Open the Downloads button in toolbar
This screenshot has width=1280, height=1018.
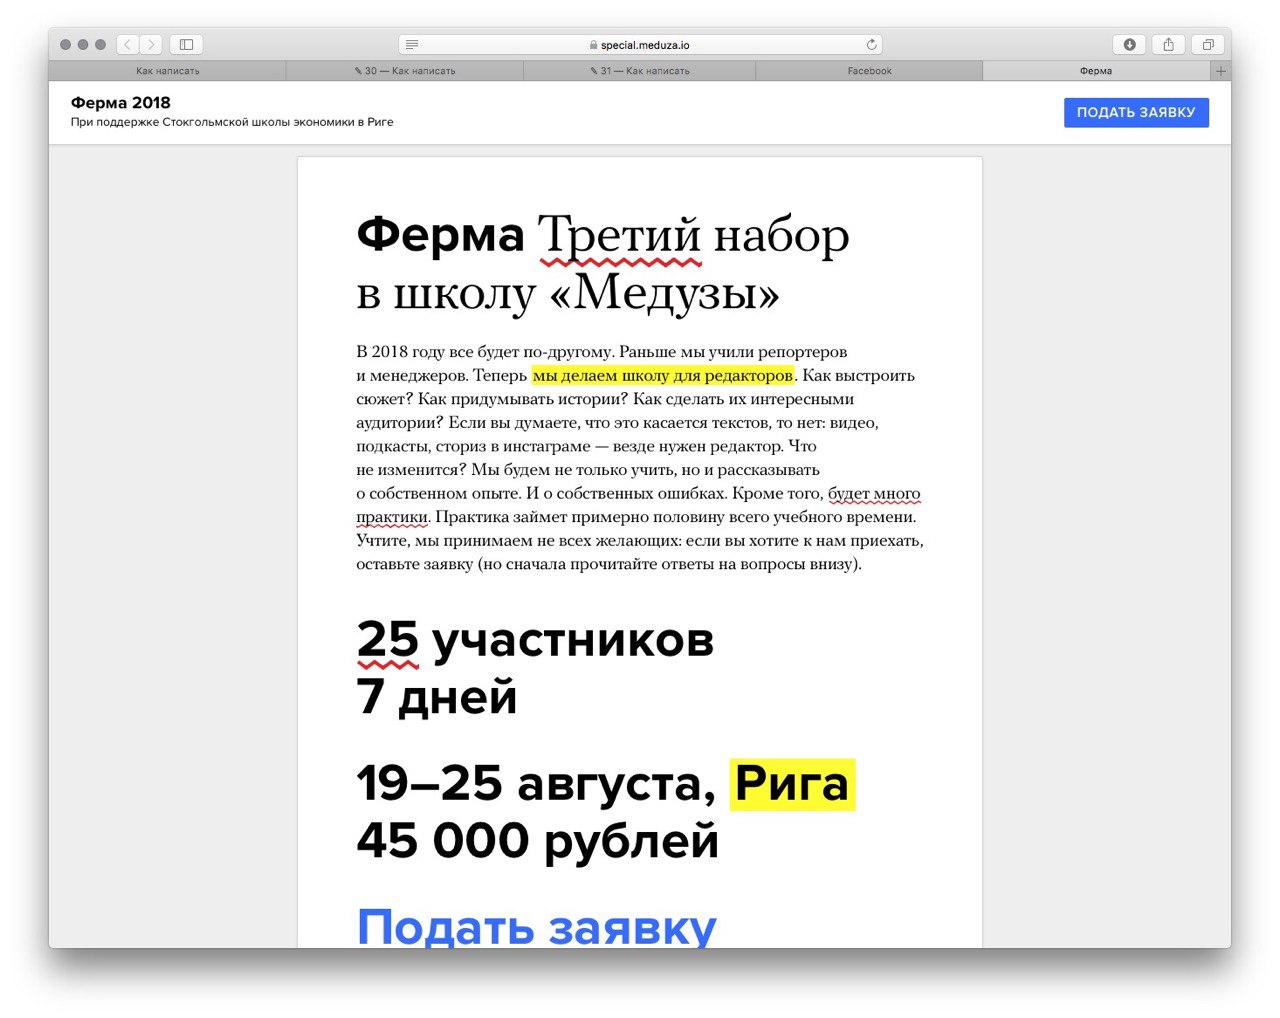pos(1129,44)
